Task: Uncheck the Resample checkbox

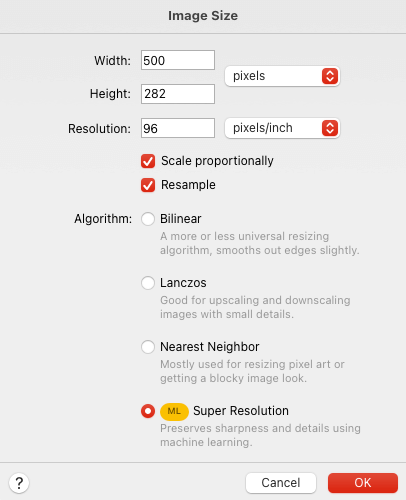Action: [x=148, y=185]
